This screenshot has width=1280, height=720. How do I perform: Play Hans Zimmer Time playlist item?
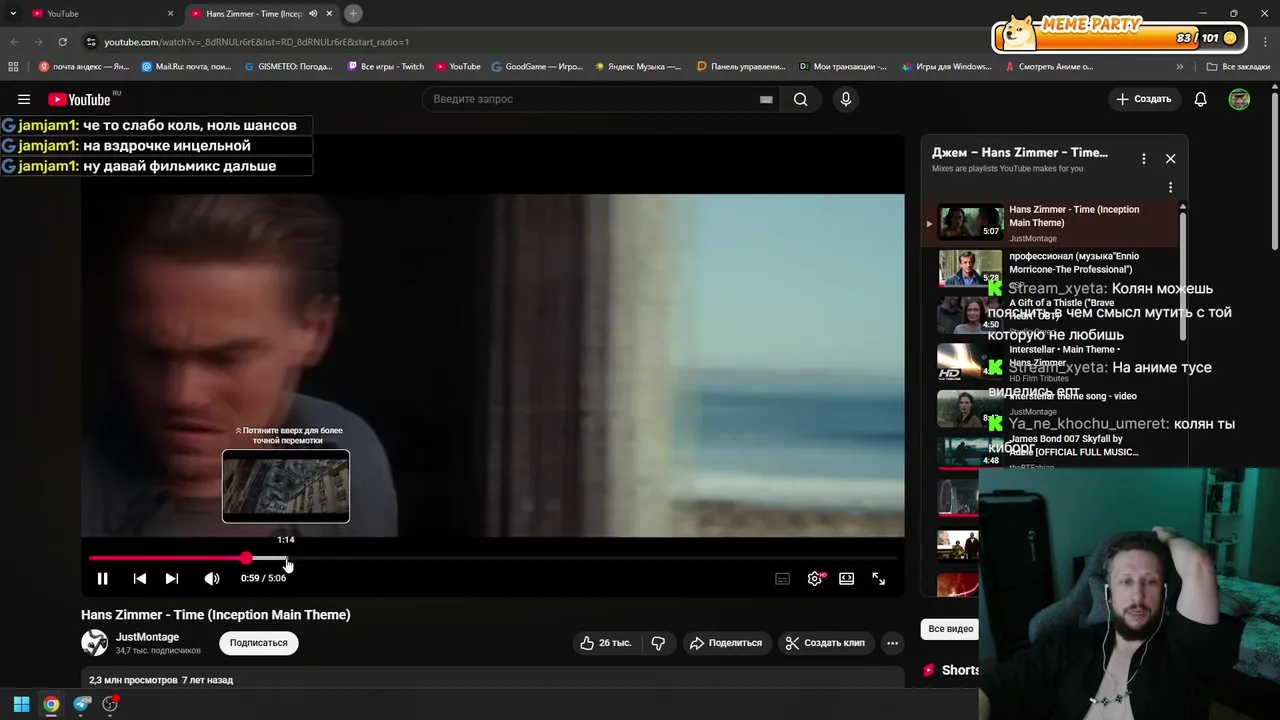coord(1050,223)
